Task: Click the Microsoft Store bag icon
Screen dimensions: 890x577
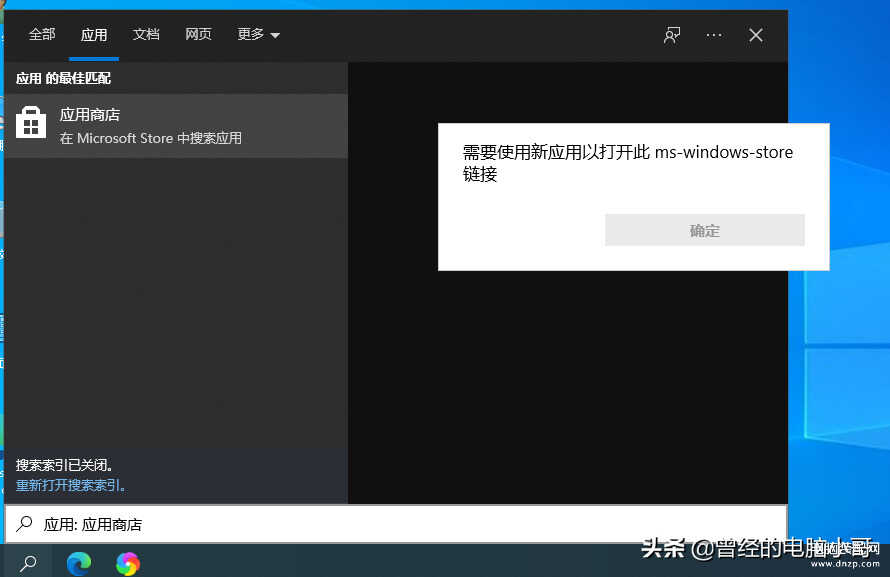Action: click(x=31, y=123)
